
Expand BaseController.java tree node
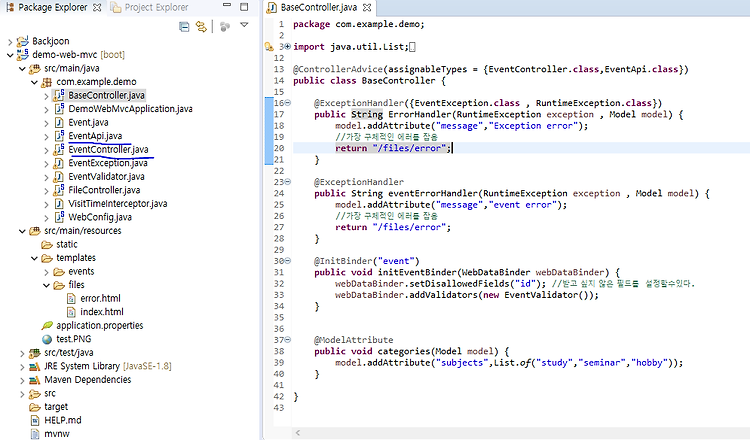46,96
